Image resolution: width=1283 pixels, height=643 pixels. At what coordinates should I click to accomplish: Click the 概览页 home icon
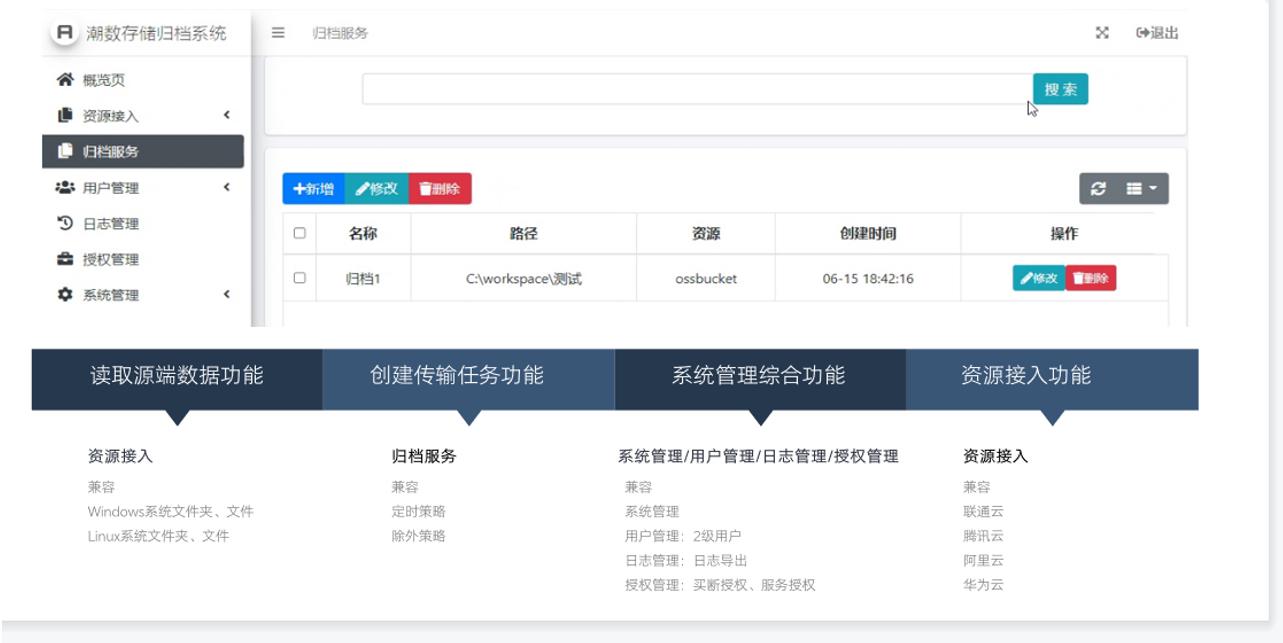point(65,80)
